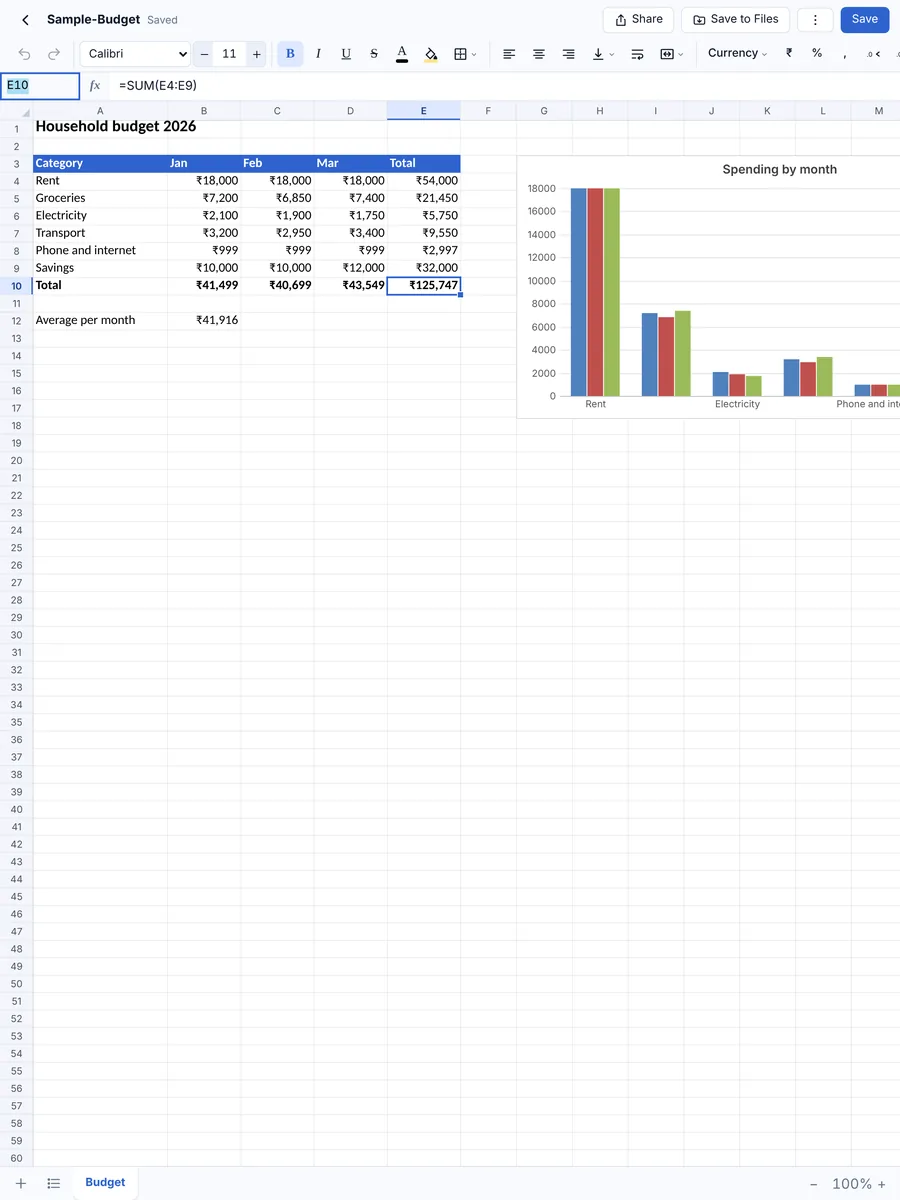Align text center

(x=539, y=54)
